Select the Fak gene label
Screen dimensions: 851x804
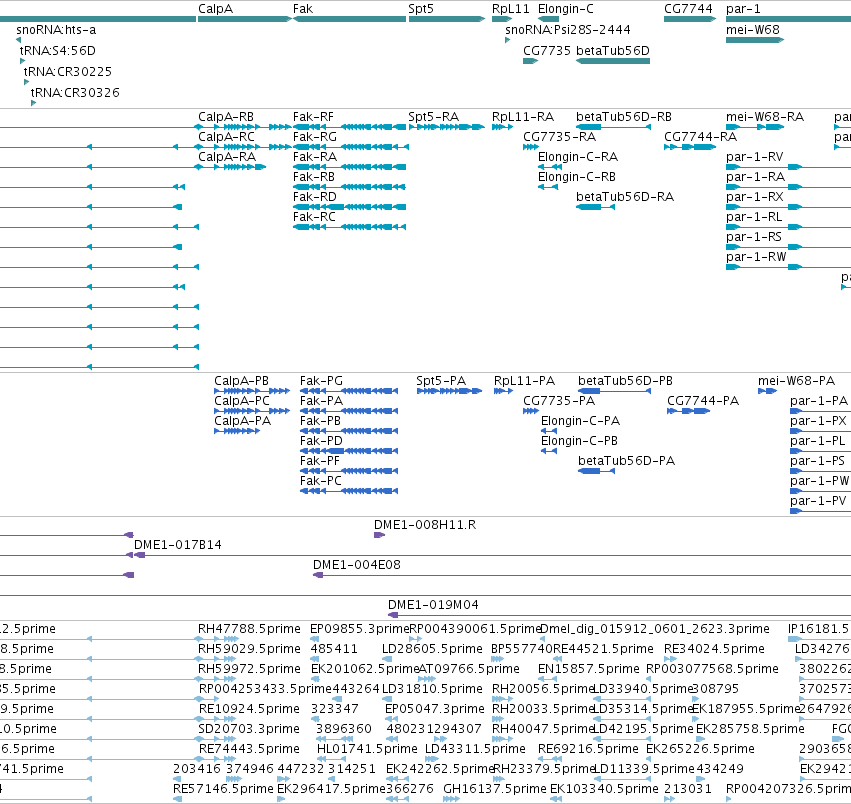click(303, 9)
